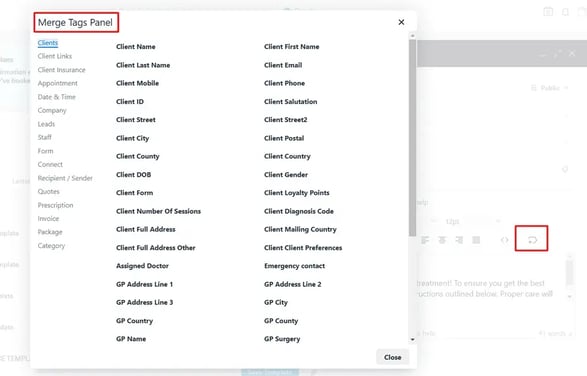The height and width of the screenshot is (376, 587).
Task: Open the Client Links category
Action: coord(55,56)
